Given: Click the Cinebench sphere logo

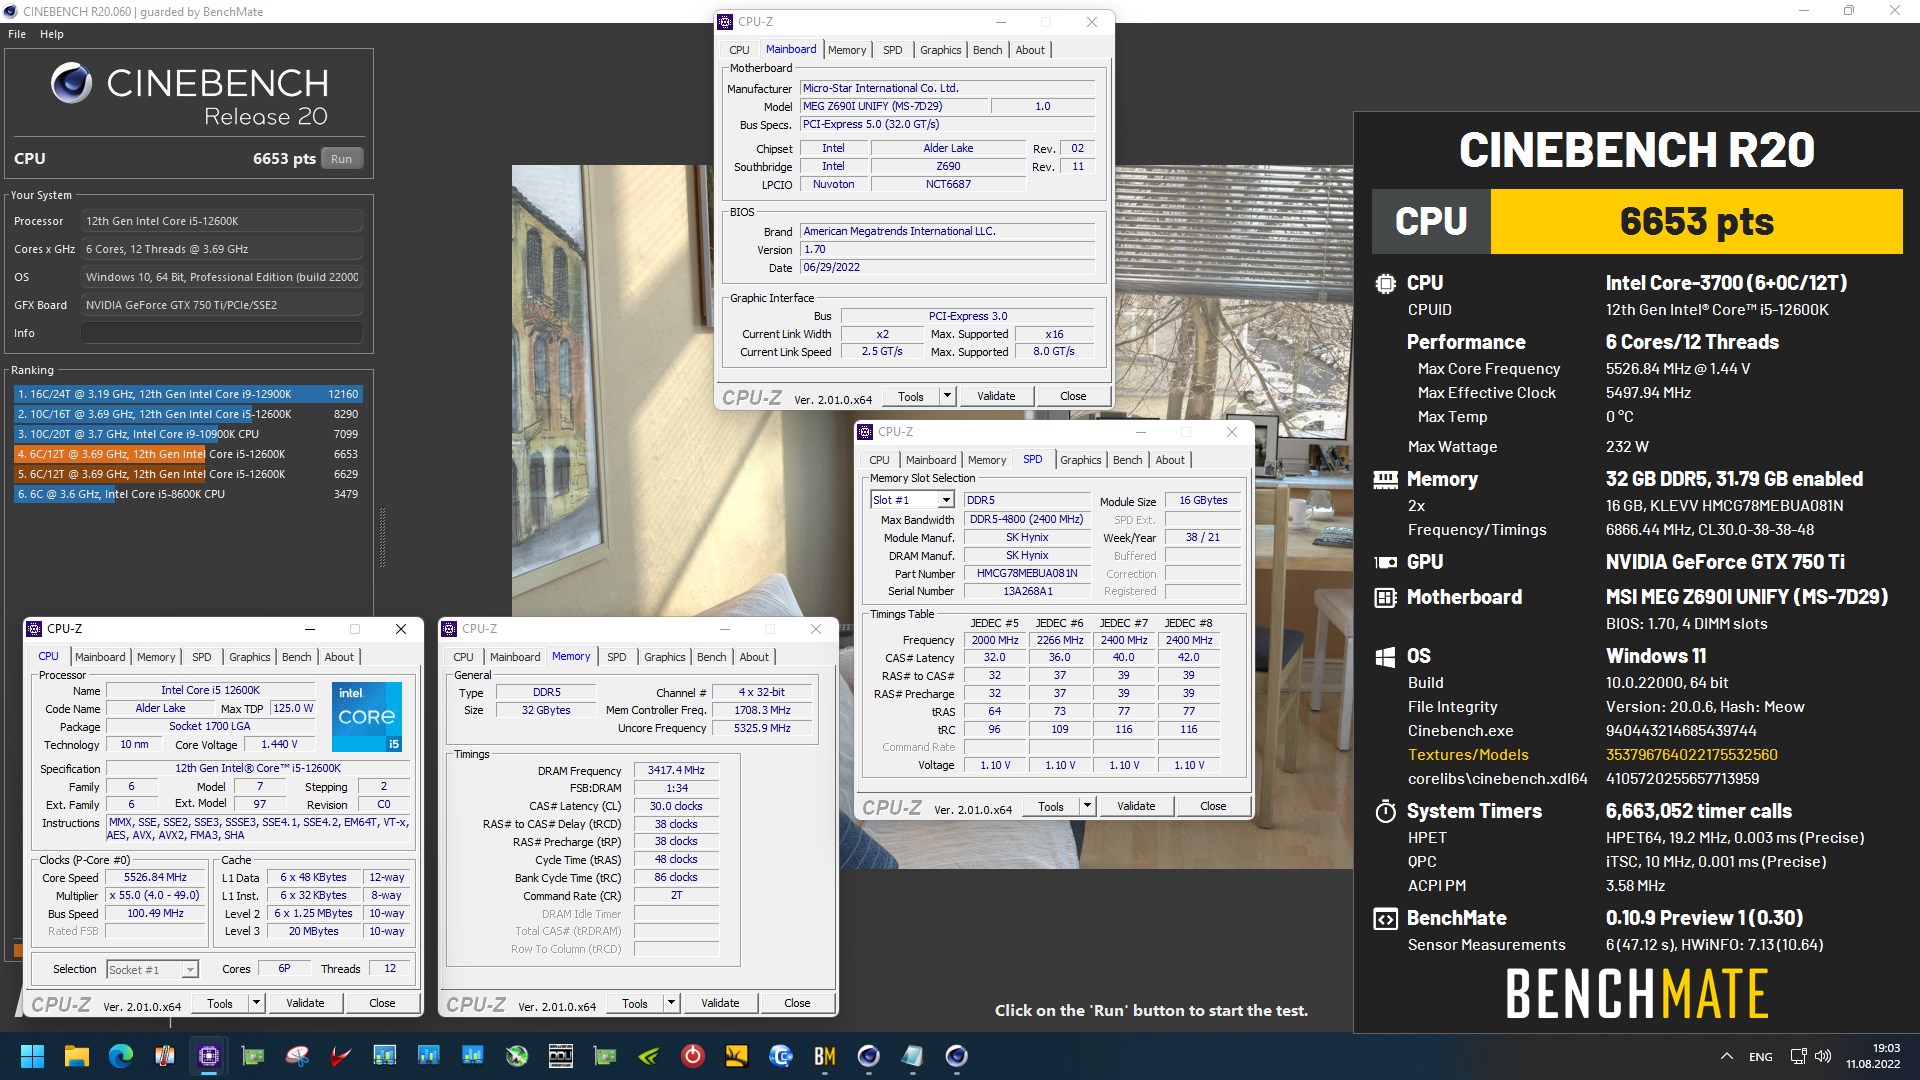Looking at the screenshot, I should point(72,83).
